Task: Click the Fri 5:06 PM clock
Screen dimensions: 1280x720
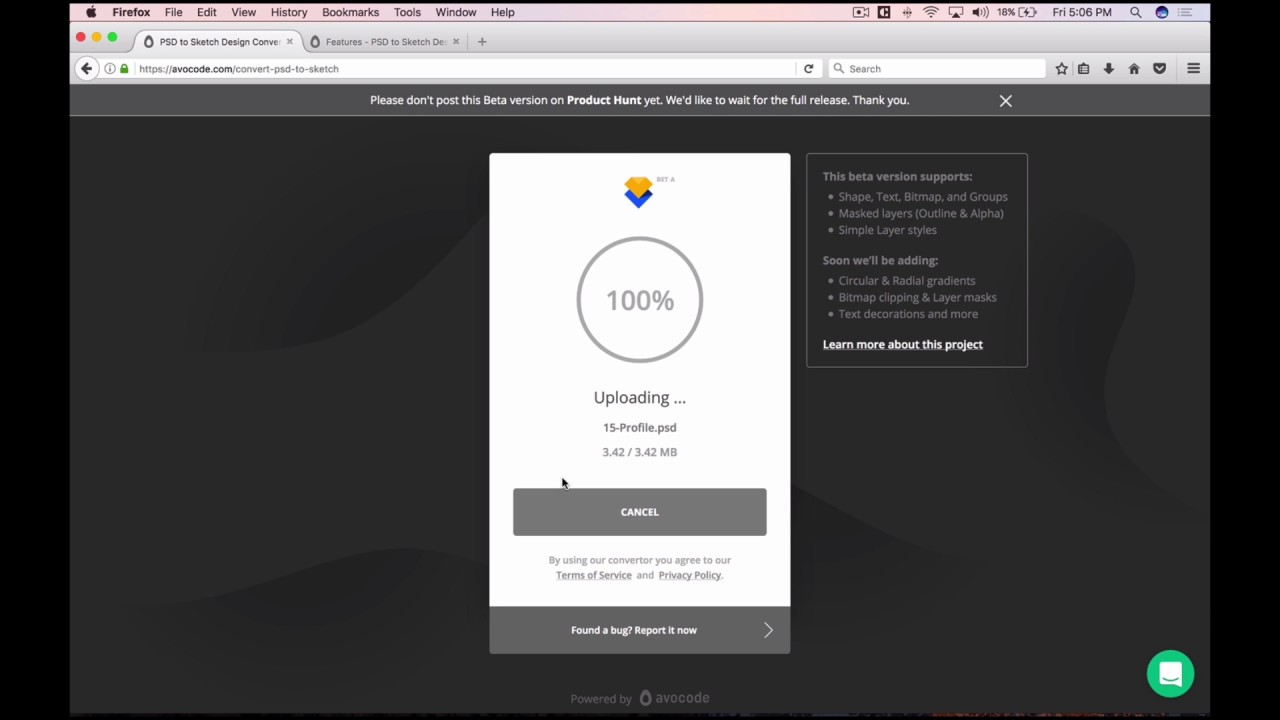Action: coord(1082,12)
